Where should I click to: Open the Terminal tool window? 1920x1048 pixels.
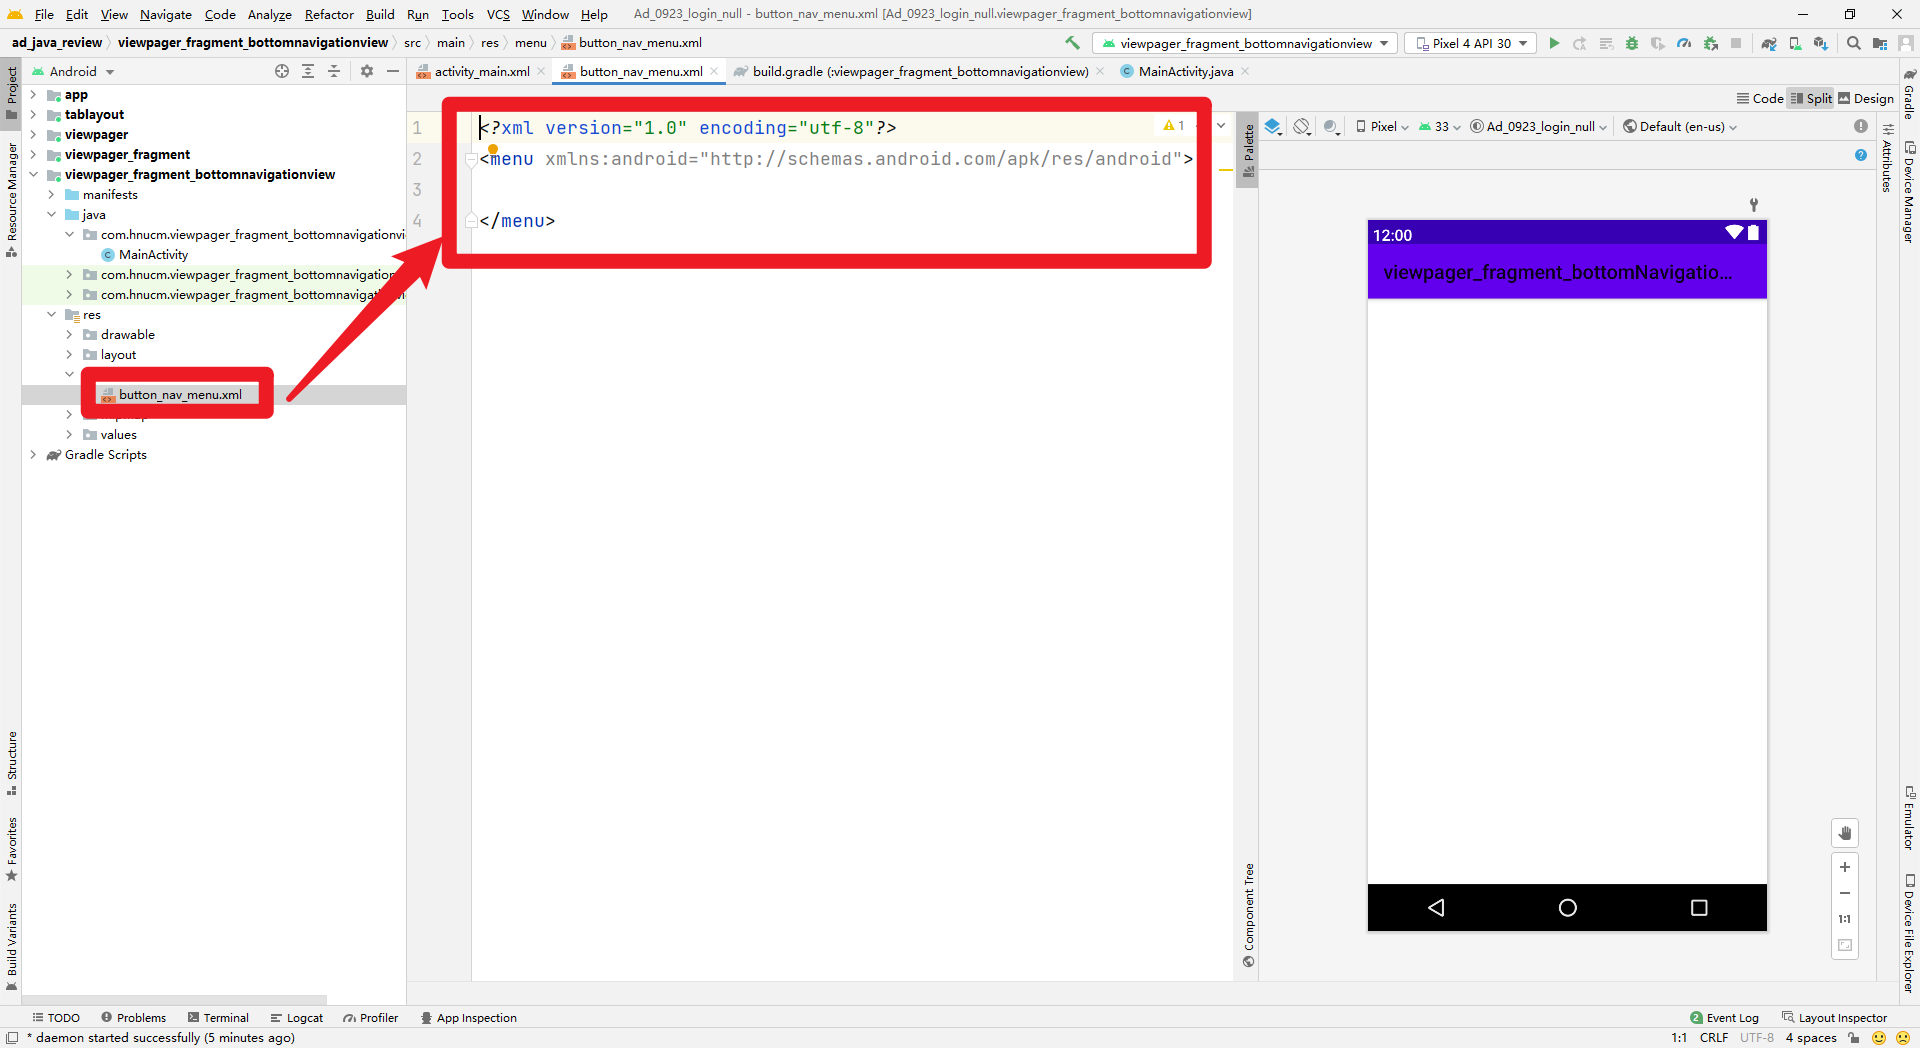pyautogui.click(x=218, y=1017)
